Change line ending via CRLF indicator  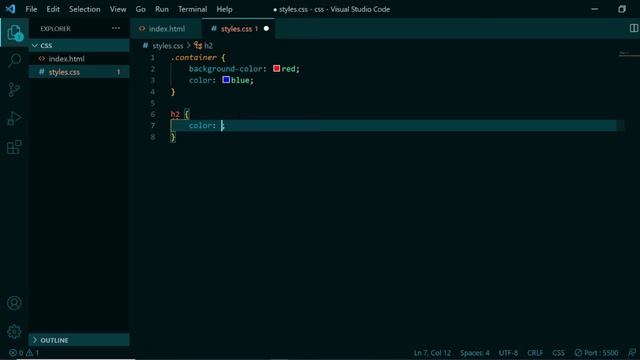pos(535,353)
